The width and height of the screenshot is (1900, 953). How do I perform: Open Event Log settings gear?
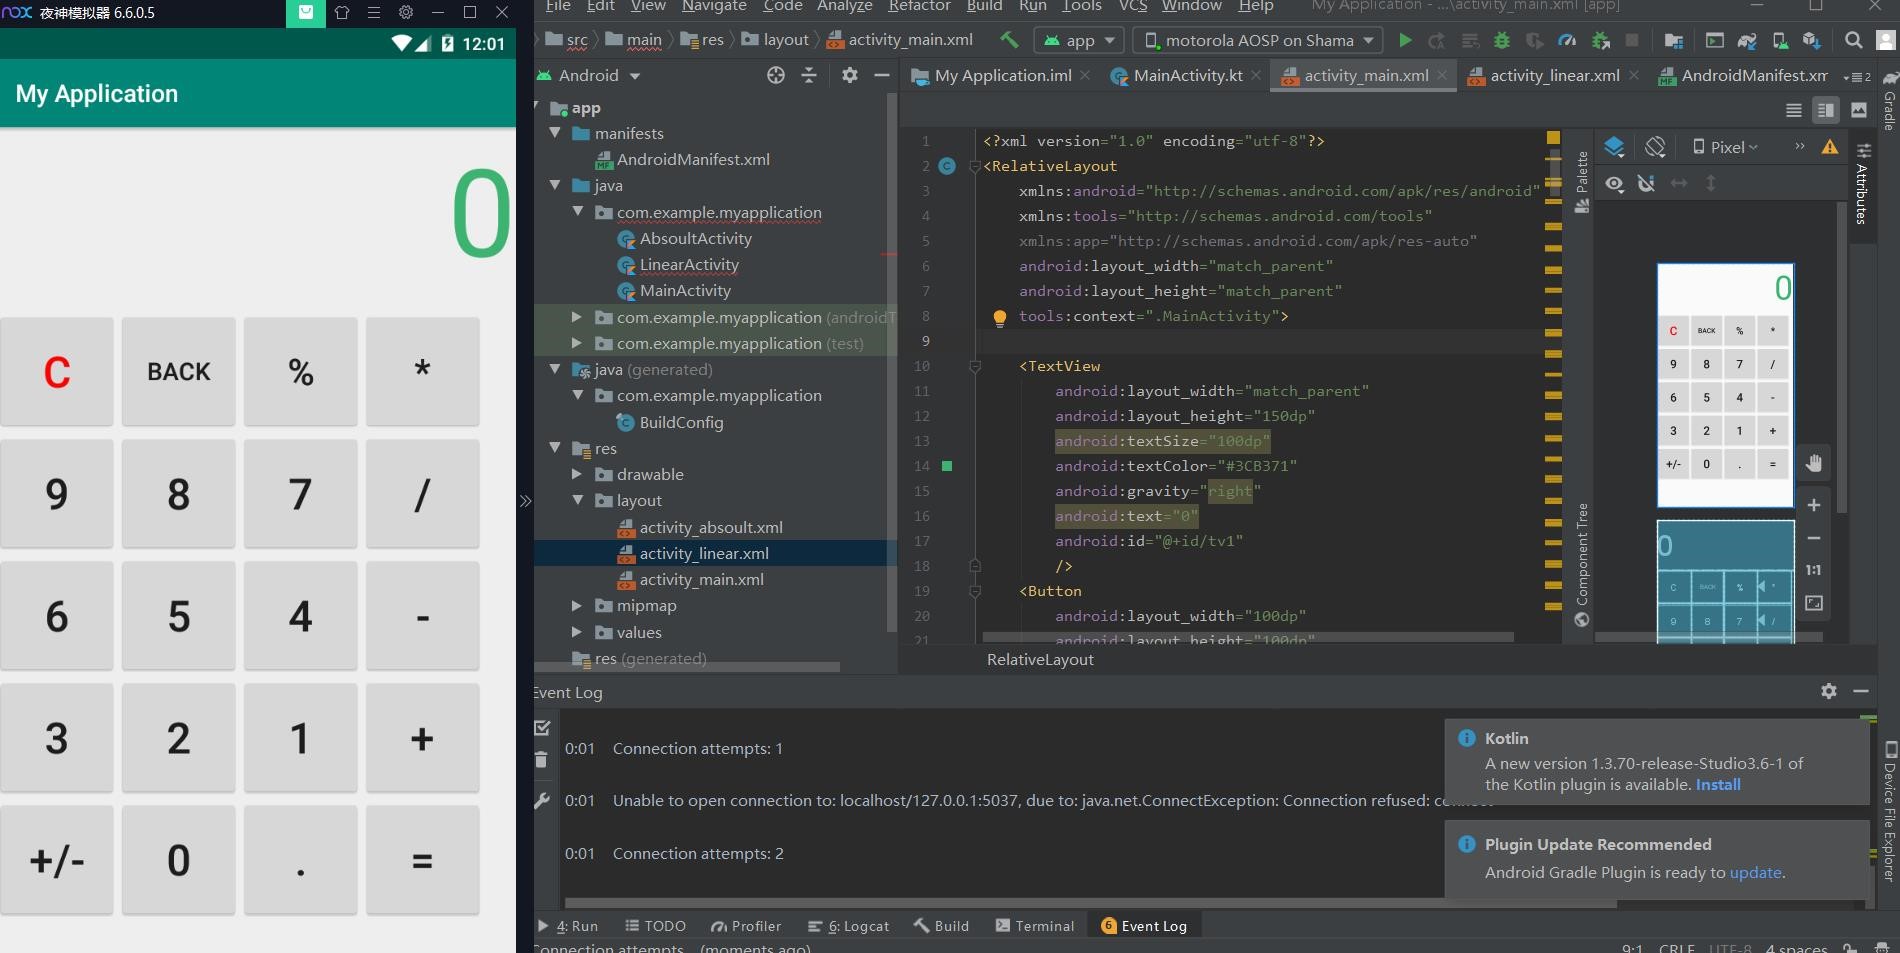click(x=1829, y=691)
